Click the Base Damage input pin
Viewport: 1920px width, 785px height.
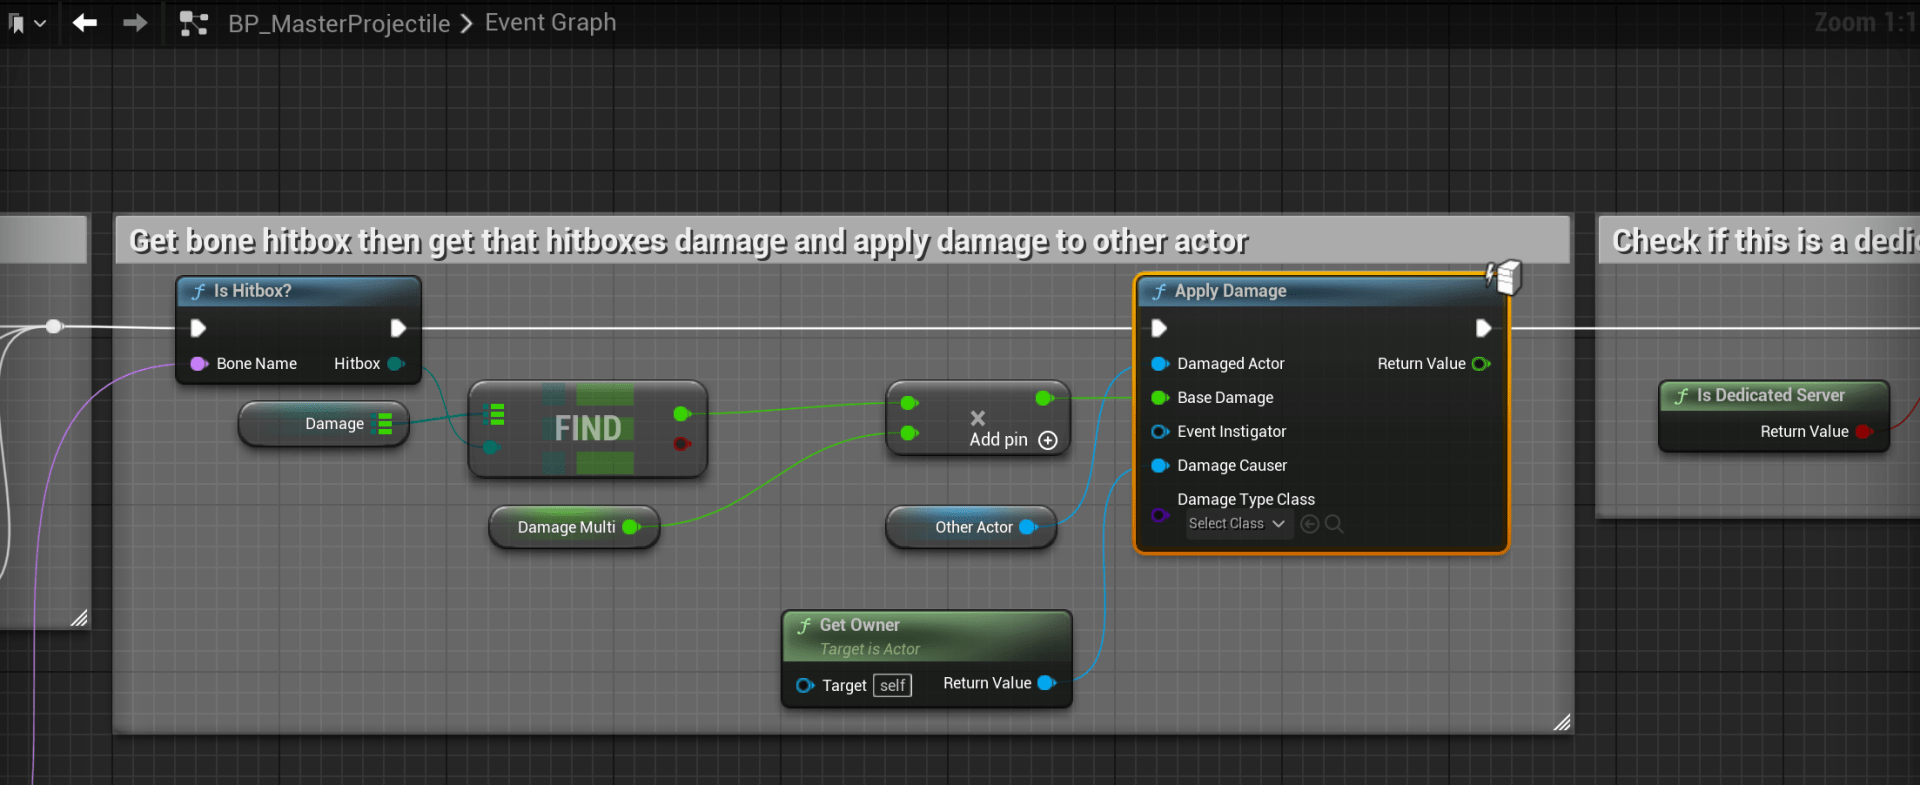pos(1160,398)
